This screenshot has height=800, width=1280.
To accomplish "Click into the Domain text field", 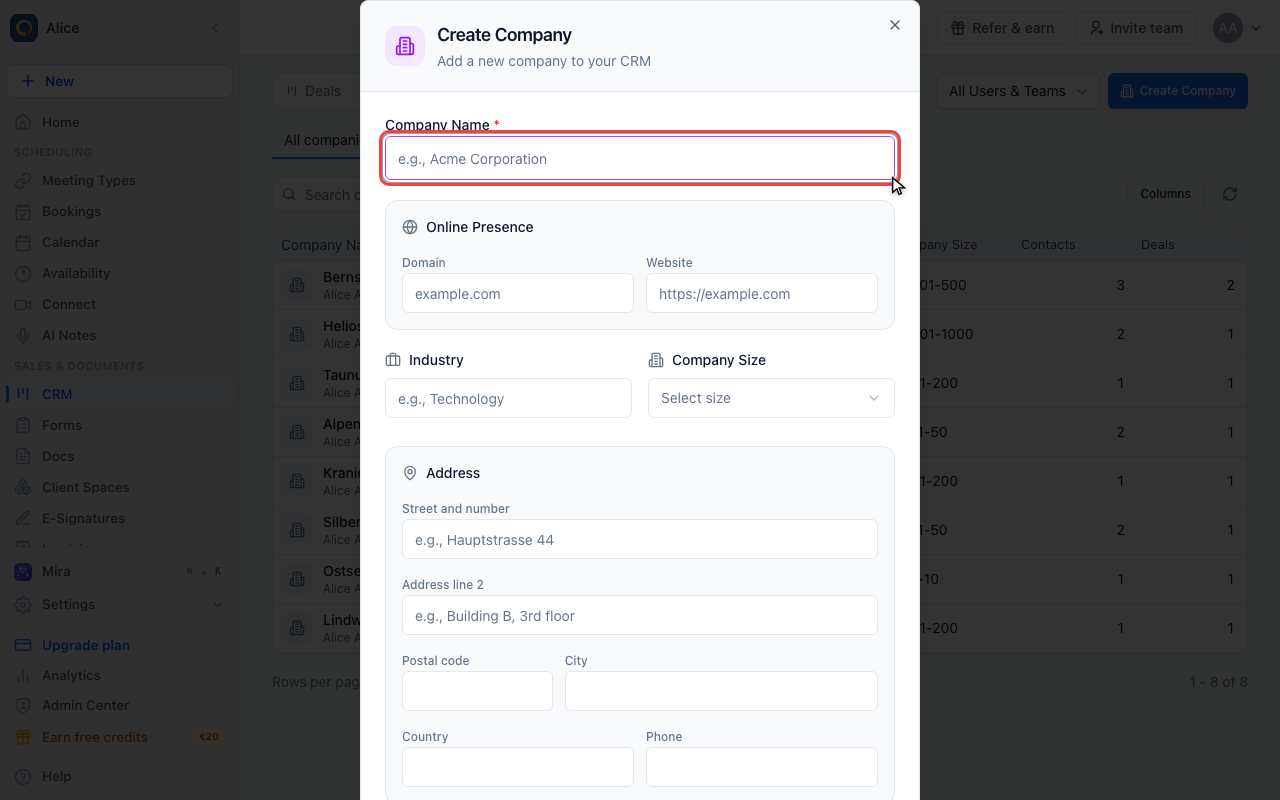I will (x=518, y=294).
